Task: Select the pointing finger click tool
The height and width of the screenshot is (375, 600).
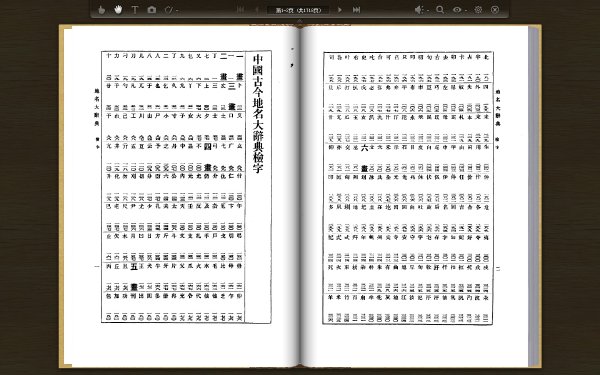Action: point(101,10)
